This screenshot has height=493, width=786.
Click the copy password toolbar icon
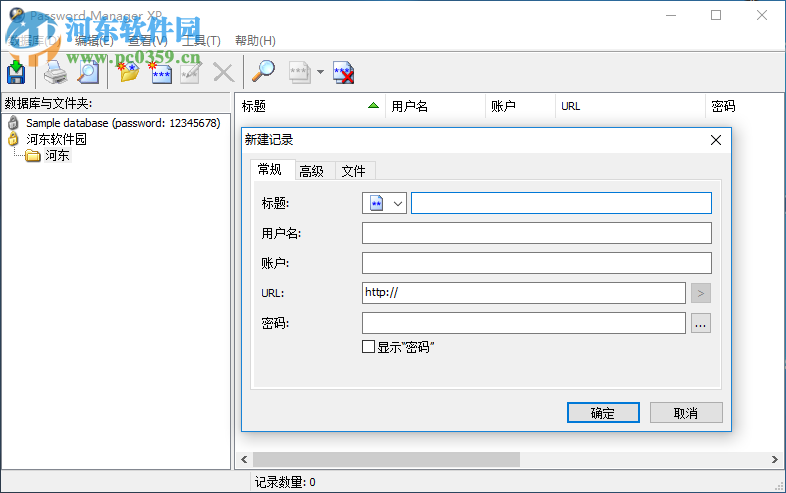point(300,72)
